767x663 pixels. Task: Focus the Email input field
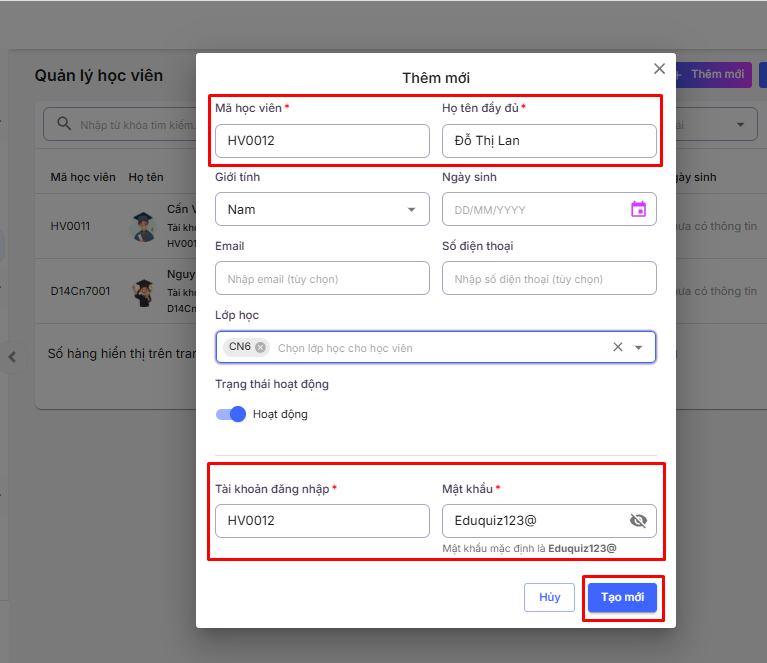pyautogui.click(x=322, y=278)
